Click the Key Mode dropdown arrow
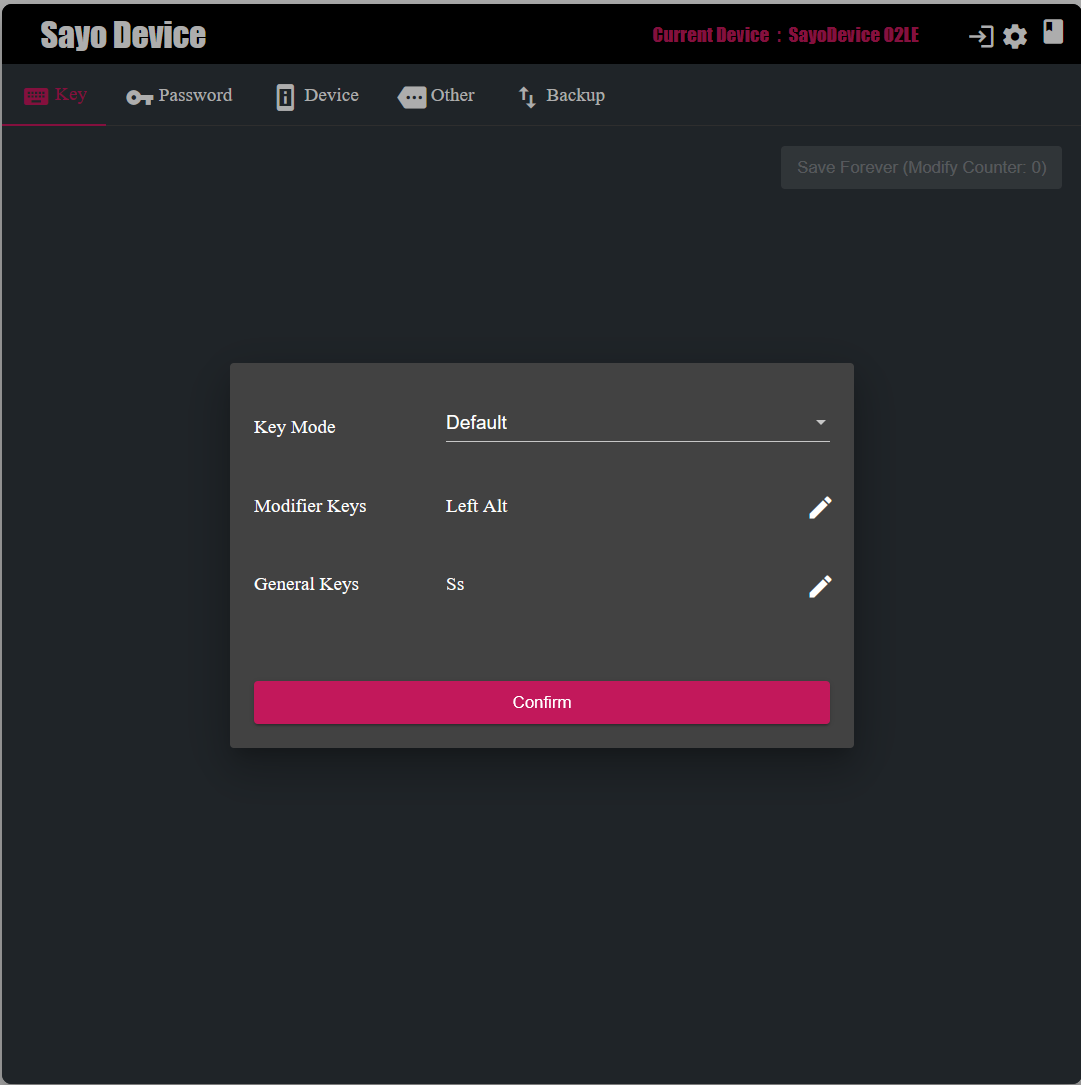 click(821, 422)
